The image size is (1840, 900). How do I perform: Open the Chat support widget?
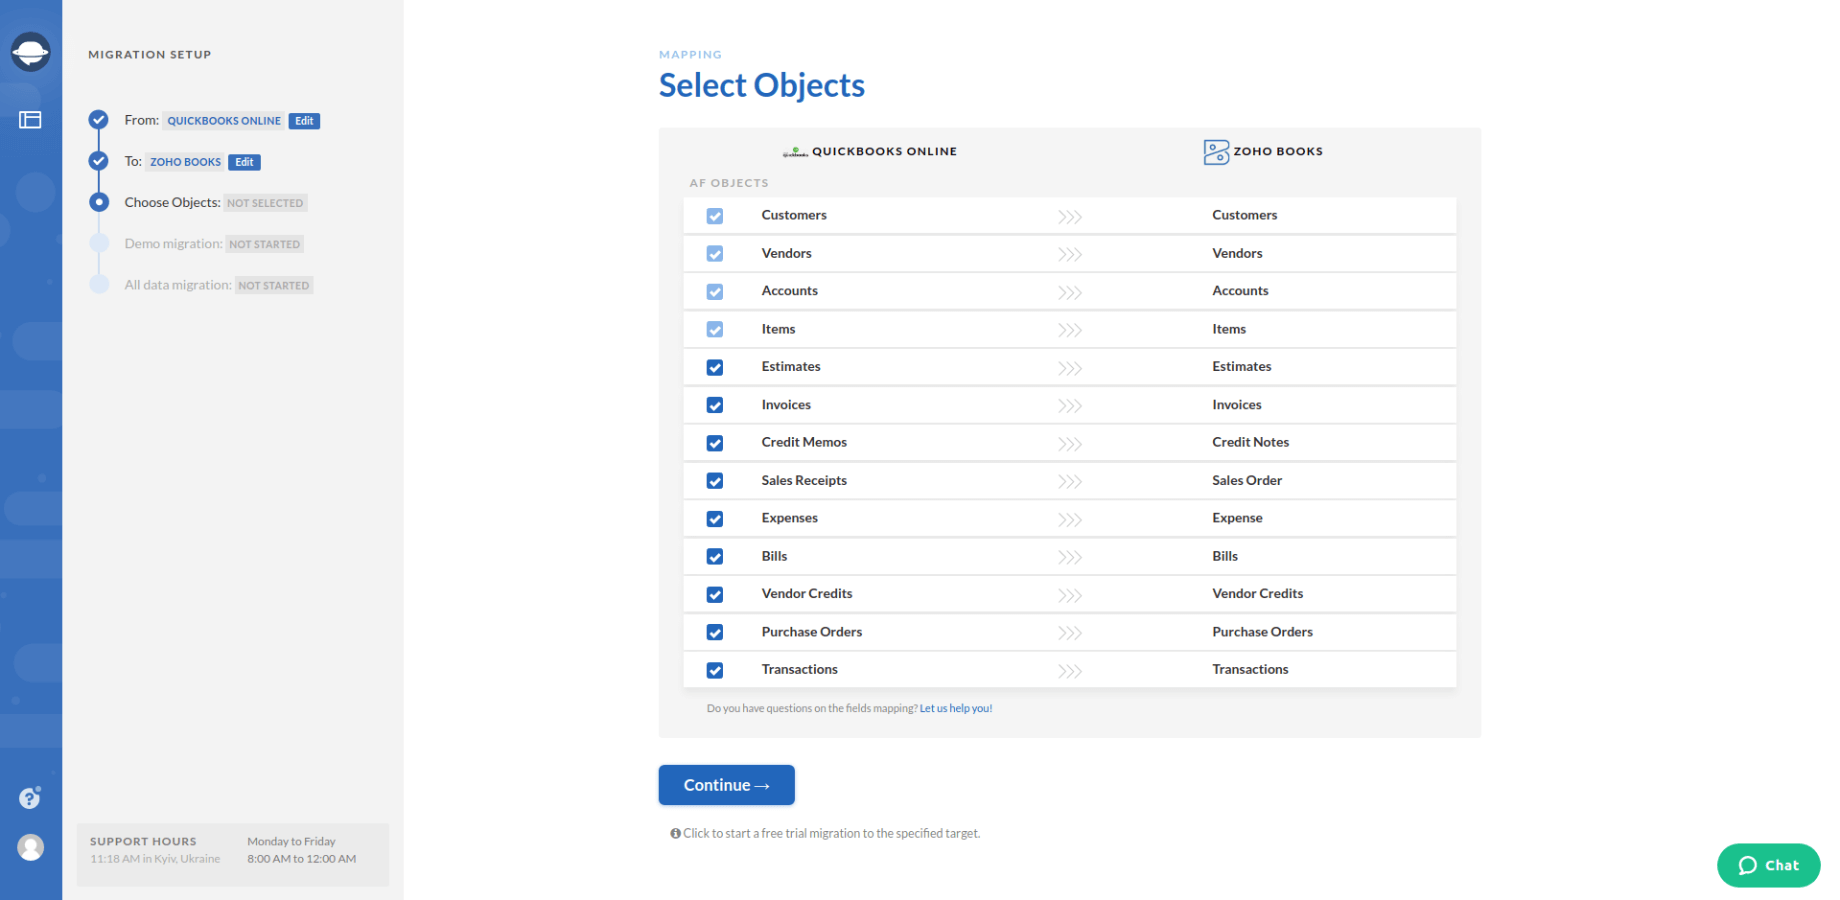click(1768, 865)
